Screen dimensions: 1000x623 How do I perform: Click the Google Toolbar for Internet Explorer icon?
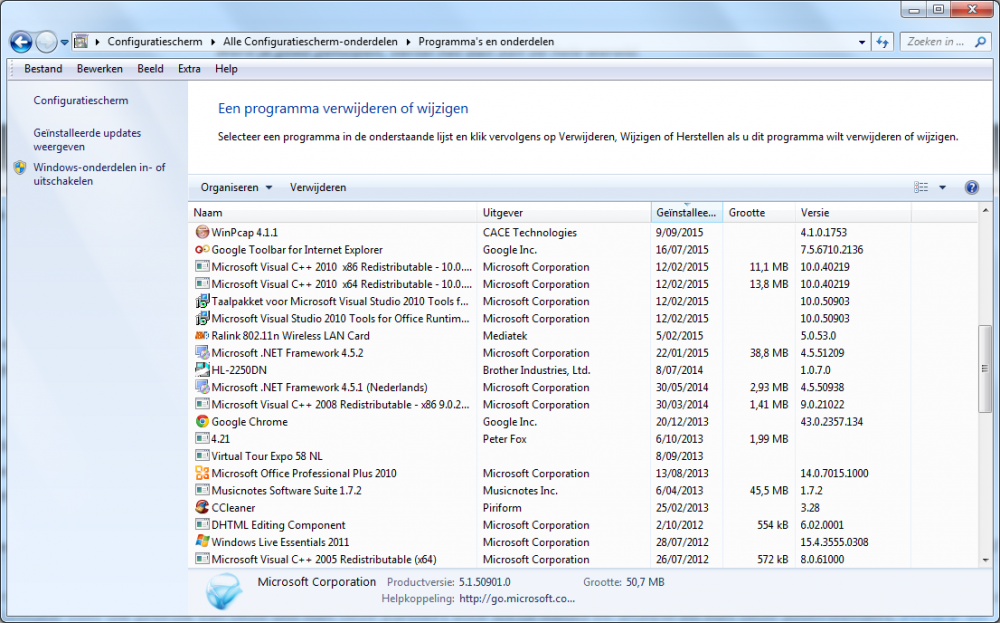202,250
